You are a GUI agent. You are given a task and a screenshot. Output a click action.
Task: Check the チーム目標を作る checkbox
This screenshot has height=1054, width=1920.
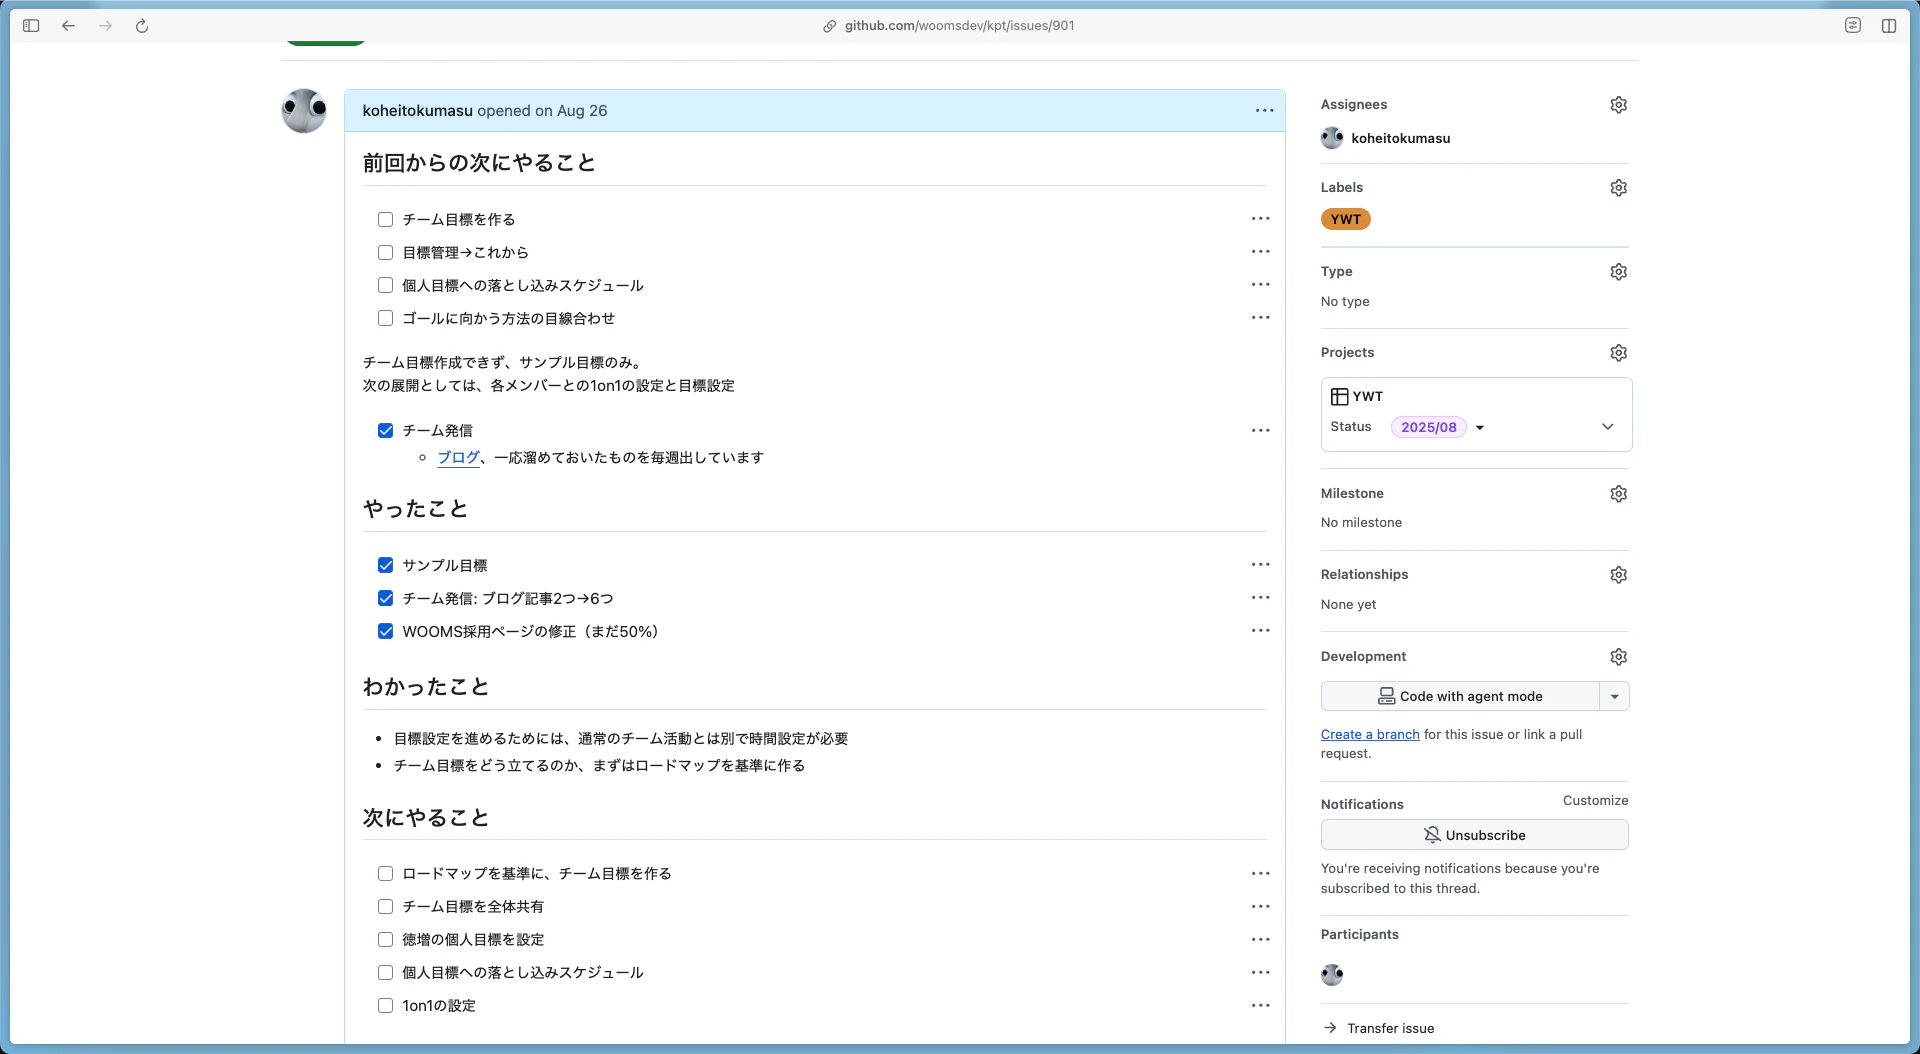385,220
